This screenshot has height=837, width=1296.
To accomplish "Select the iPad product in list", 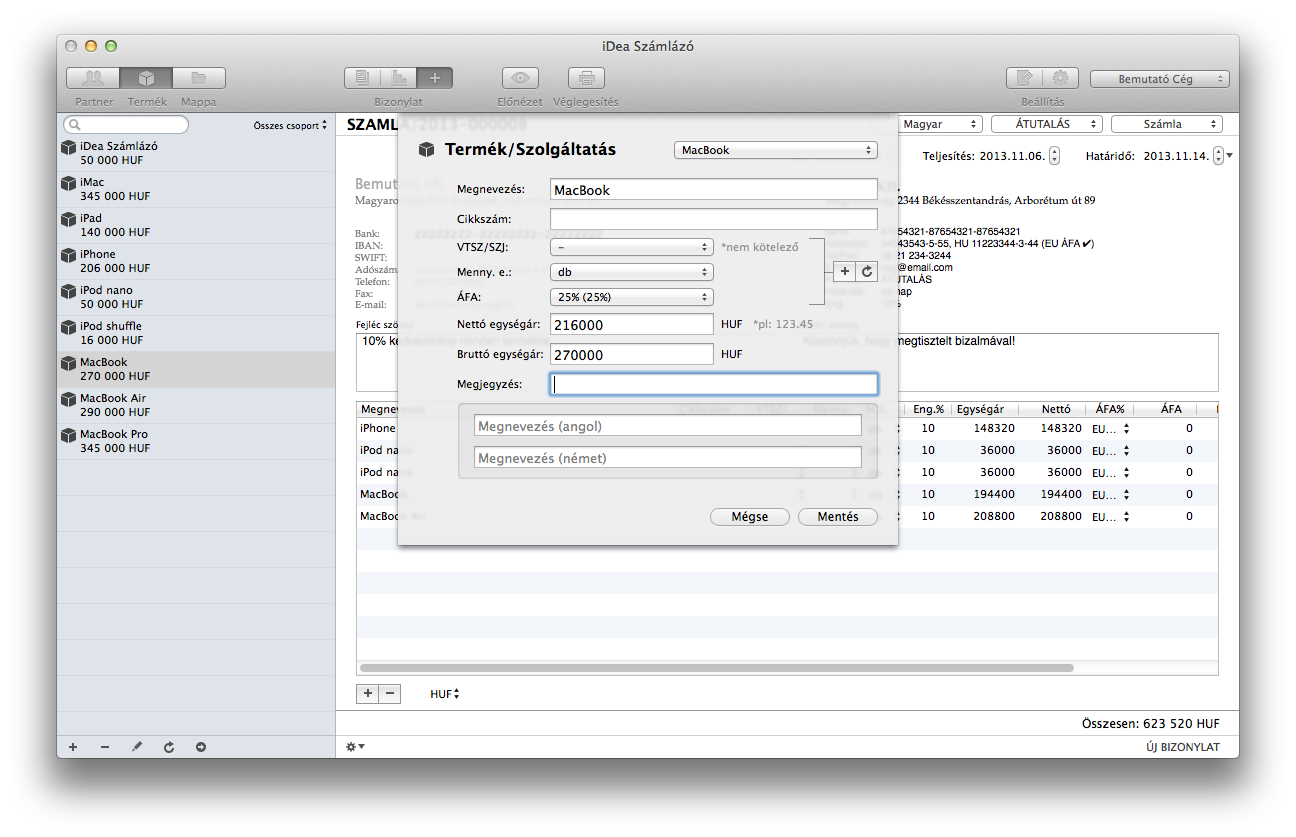I will point(196,225).
